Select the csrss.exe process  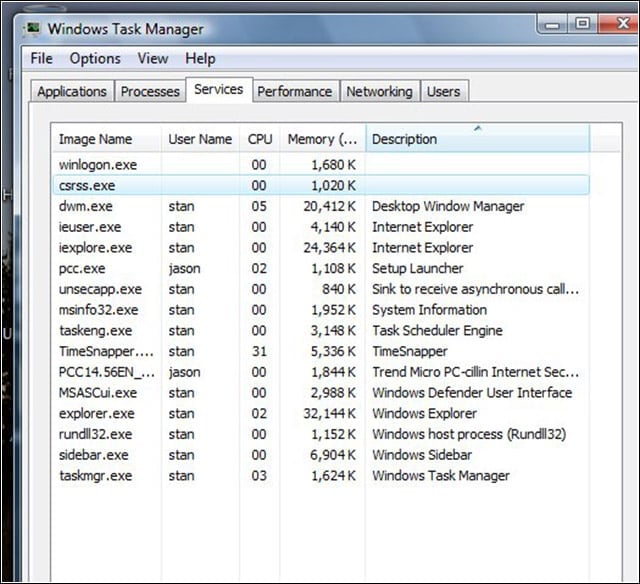click(x=321, y=186)
